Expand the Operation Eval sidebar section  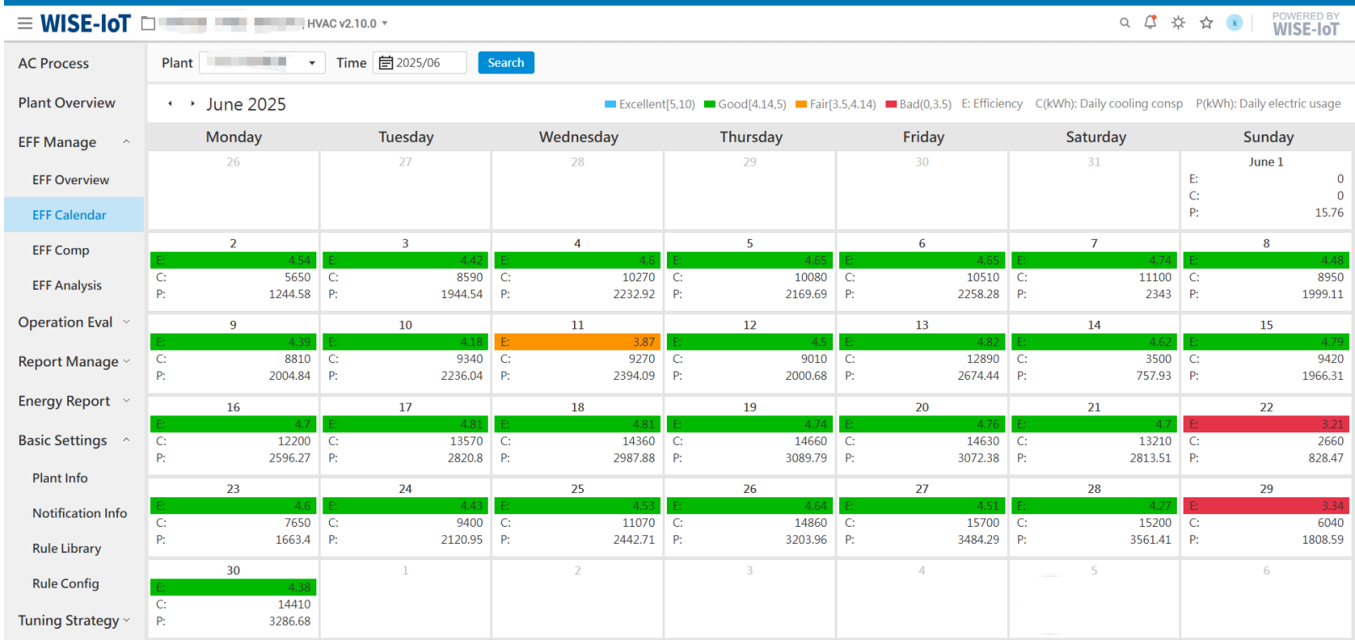click(x=126, y=322)
